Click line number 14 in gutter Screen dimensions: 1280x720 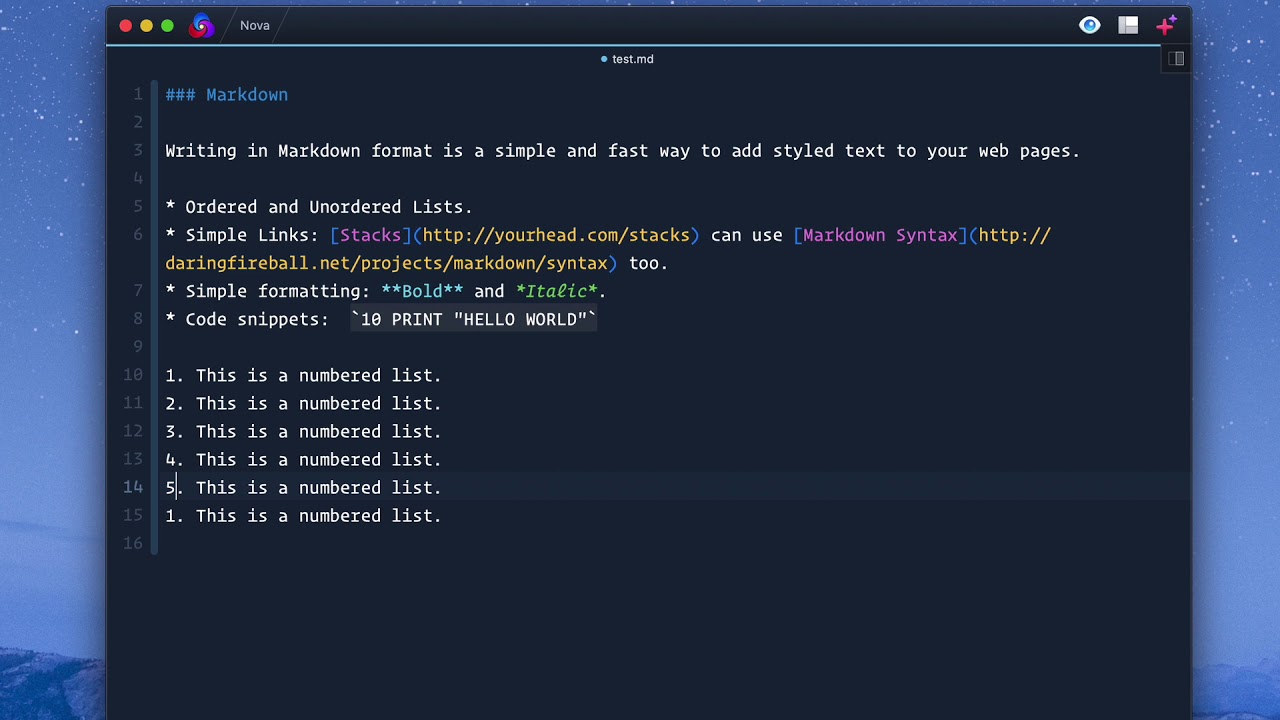coord(133,487)
